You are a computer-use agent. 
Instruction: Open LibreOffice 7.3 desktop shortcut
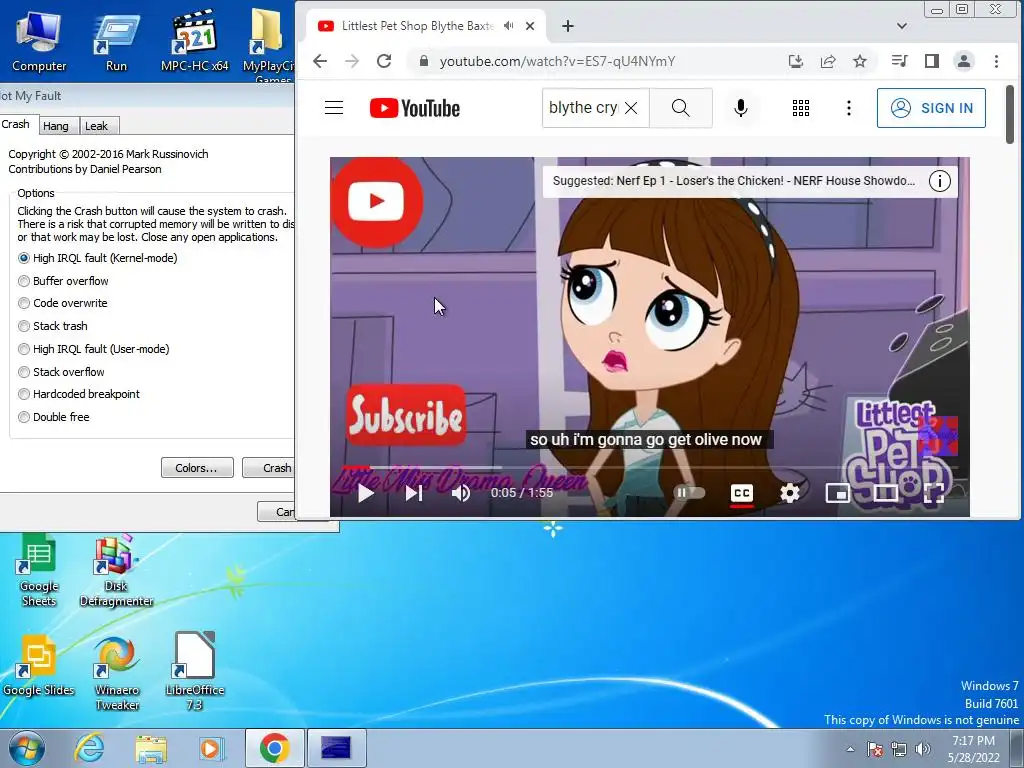pyautogui.click(x=195, y=671)
